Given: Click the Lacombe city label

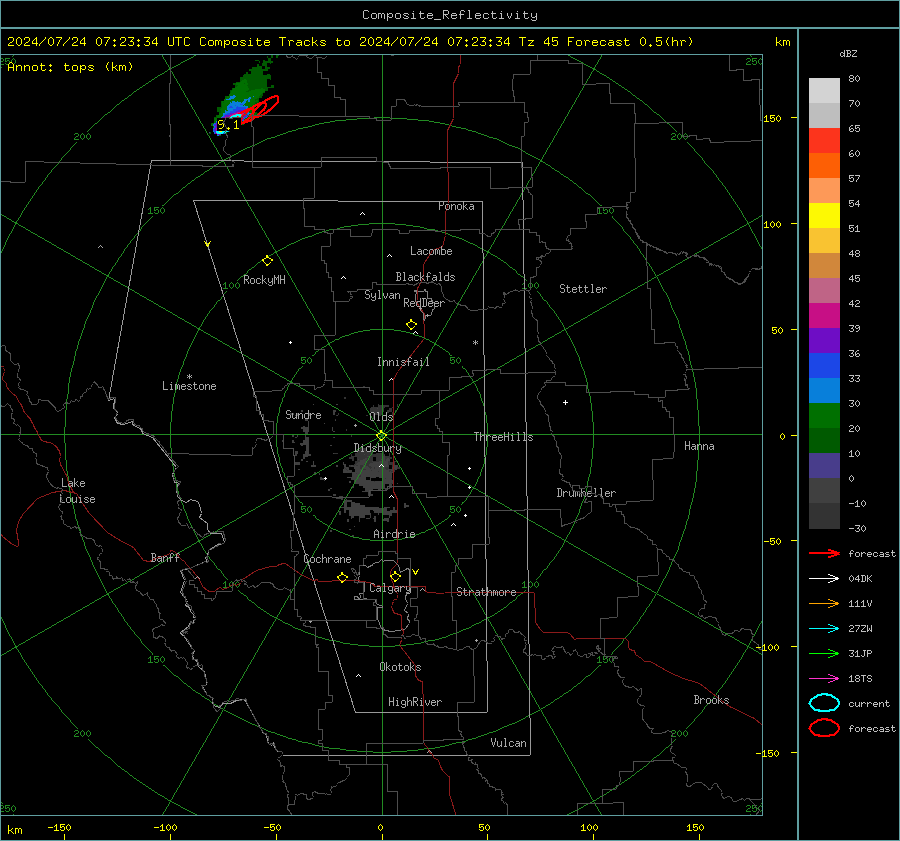Looking at the screenshot, I should [431, 251].
